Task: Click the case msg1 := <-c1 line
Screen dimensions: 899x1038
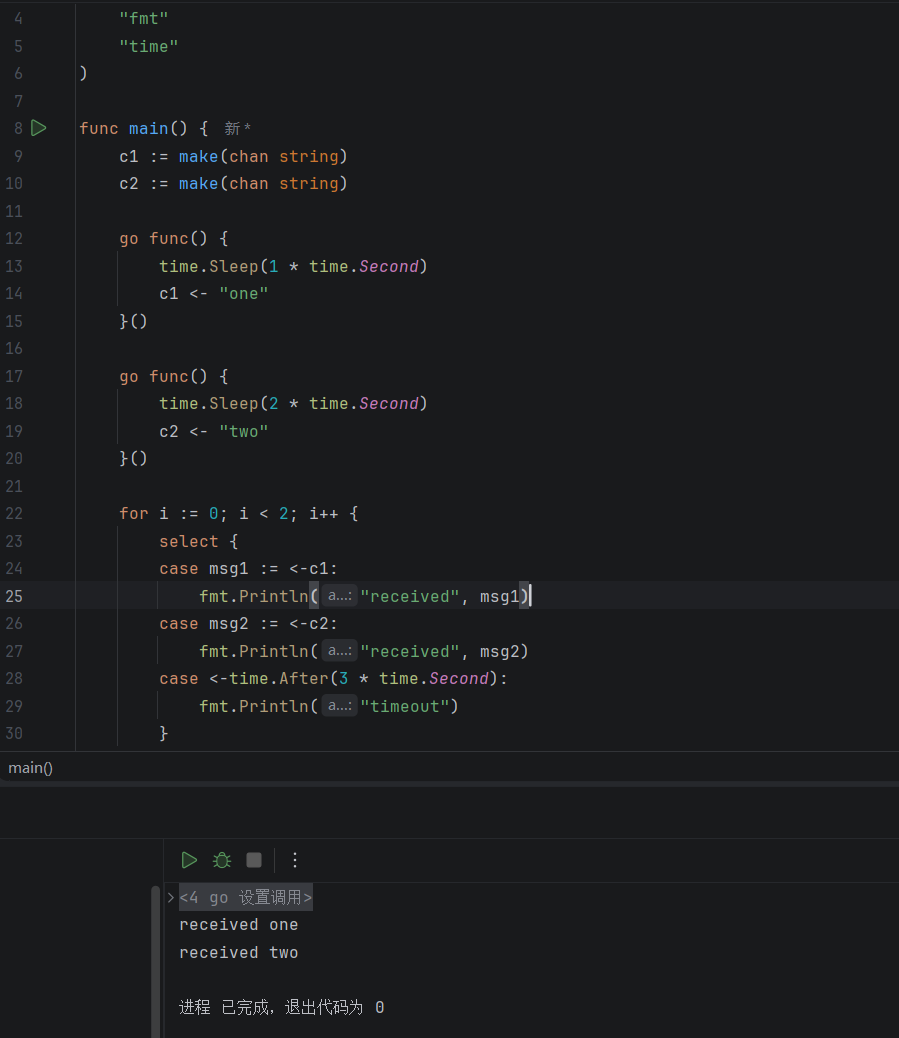Action: (x=248, y=569)
